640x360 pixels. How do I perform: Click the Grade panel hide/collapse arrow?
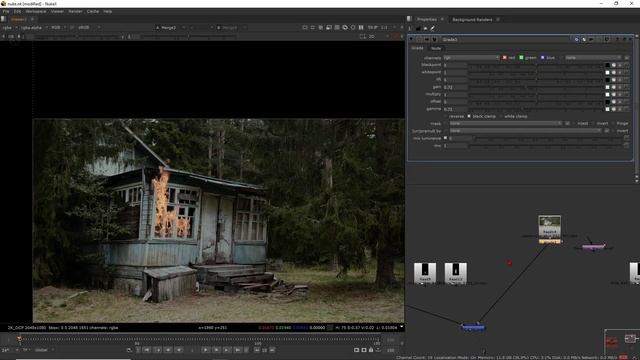(411, 40)
